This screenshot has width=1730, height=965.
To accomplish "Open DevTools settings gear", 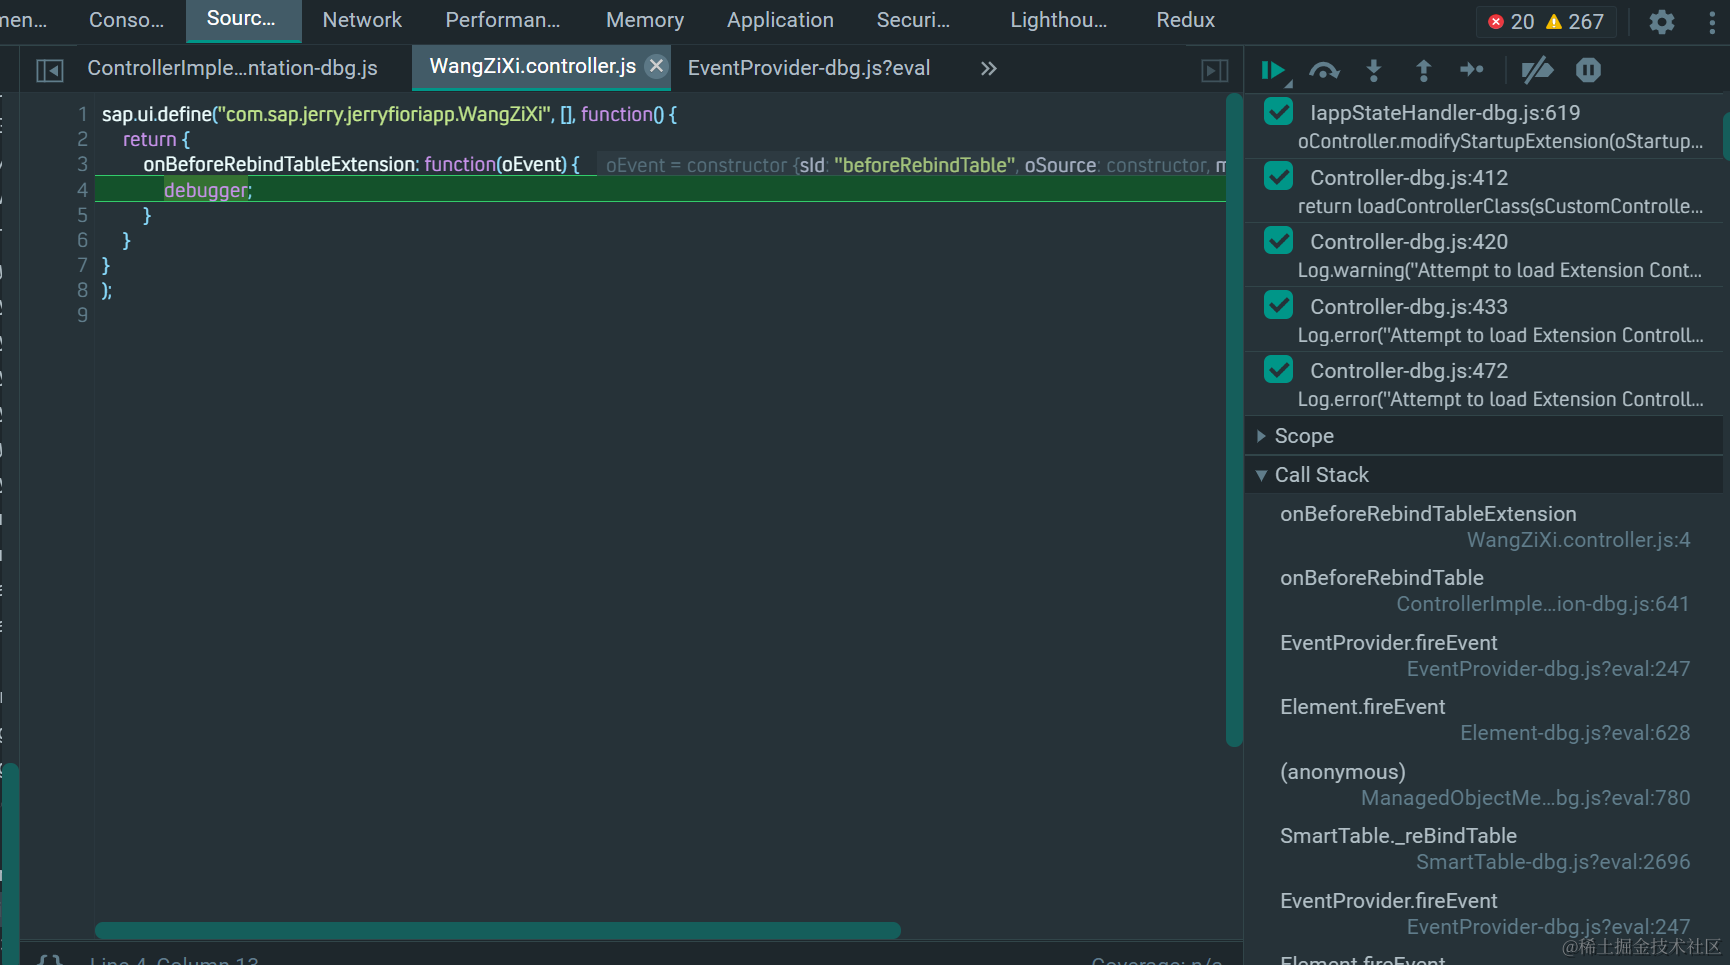I will (x=1662, y=21).
